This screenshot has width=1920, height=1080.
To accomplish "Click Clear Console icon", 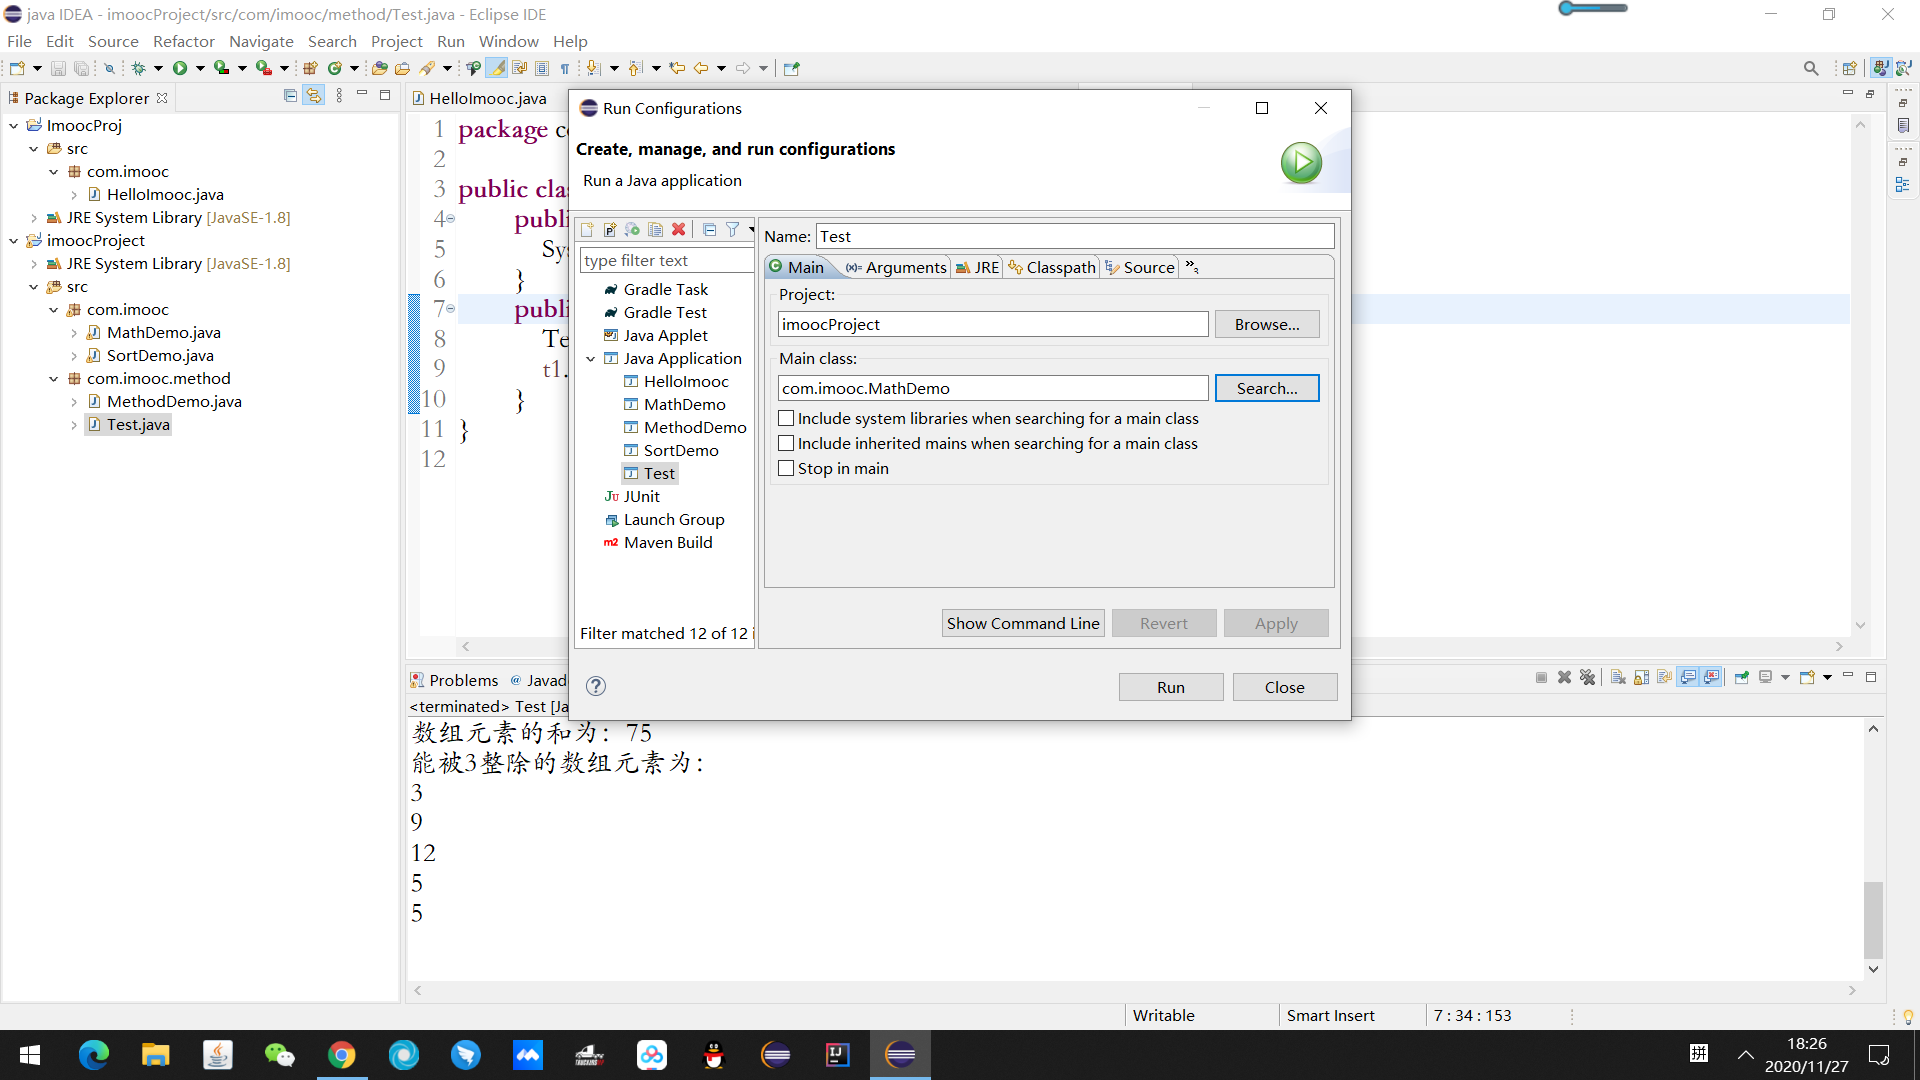I will tap(1618, 677).
